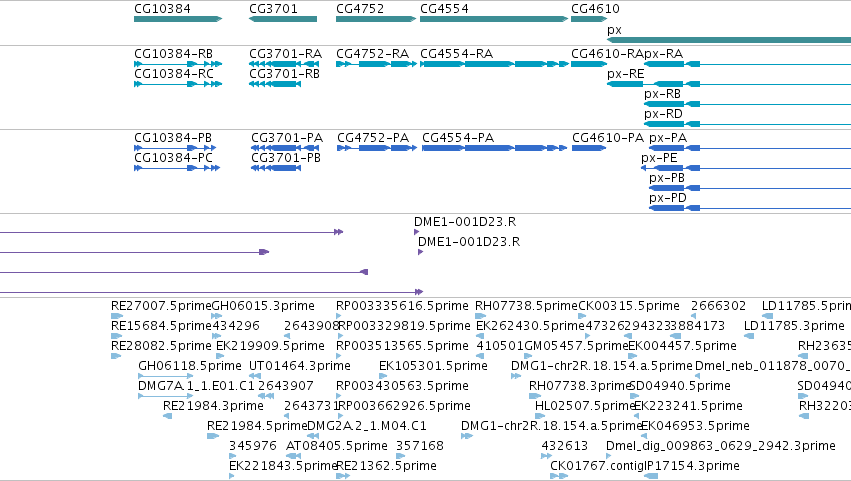Select the RP003513565.5prime EST label
The width and height of the screenshot is (851, 481).
tap(402, 346)
